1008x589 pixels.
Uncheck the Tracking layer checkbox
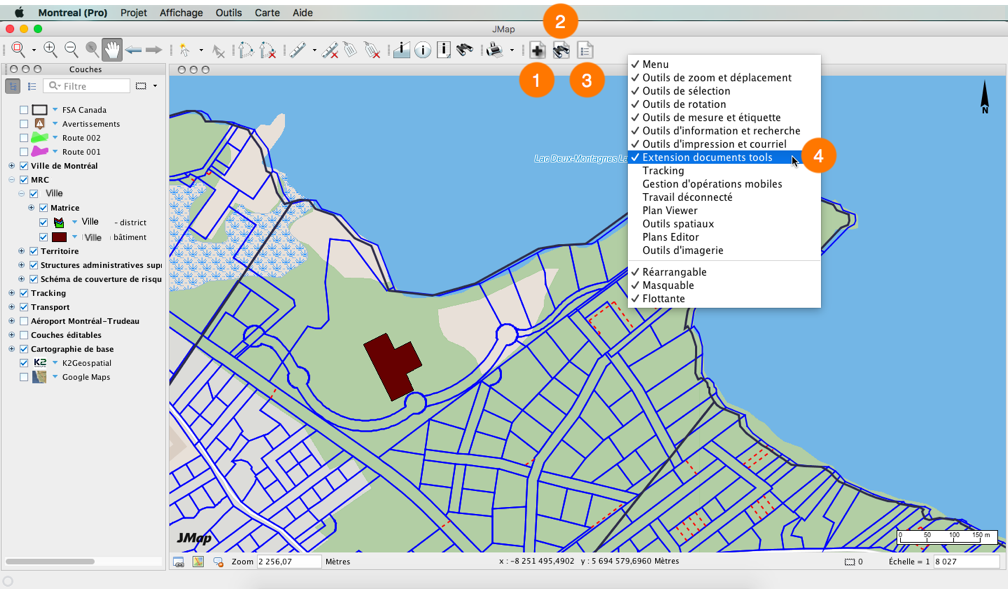[x=24, y=293]
